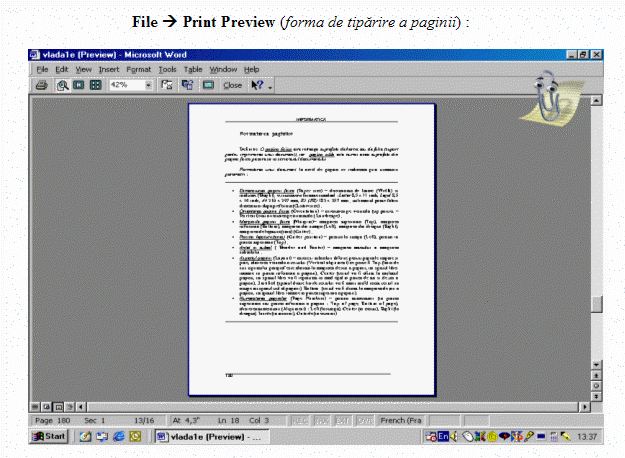Open the Help menu
625x458 pixels.
(252, 69)
